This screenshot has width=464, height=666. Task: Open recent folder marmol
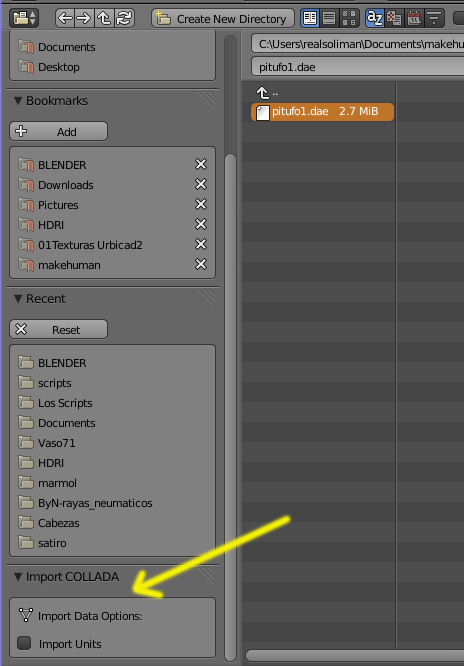[112, 483]
